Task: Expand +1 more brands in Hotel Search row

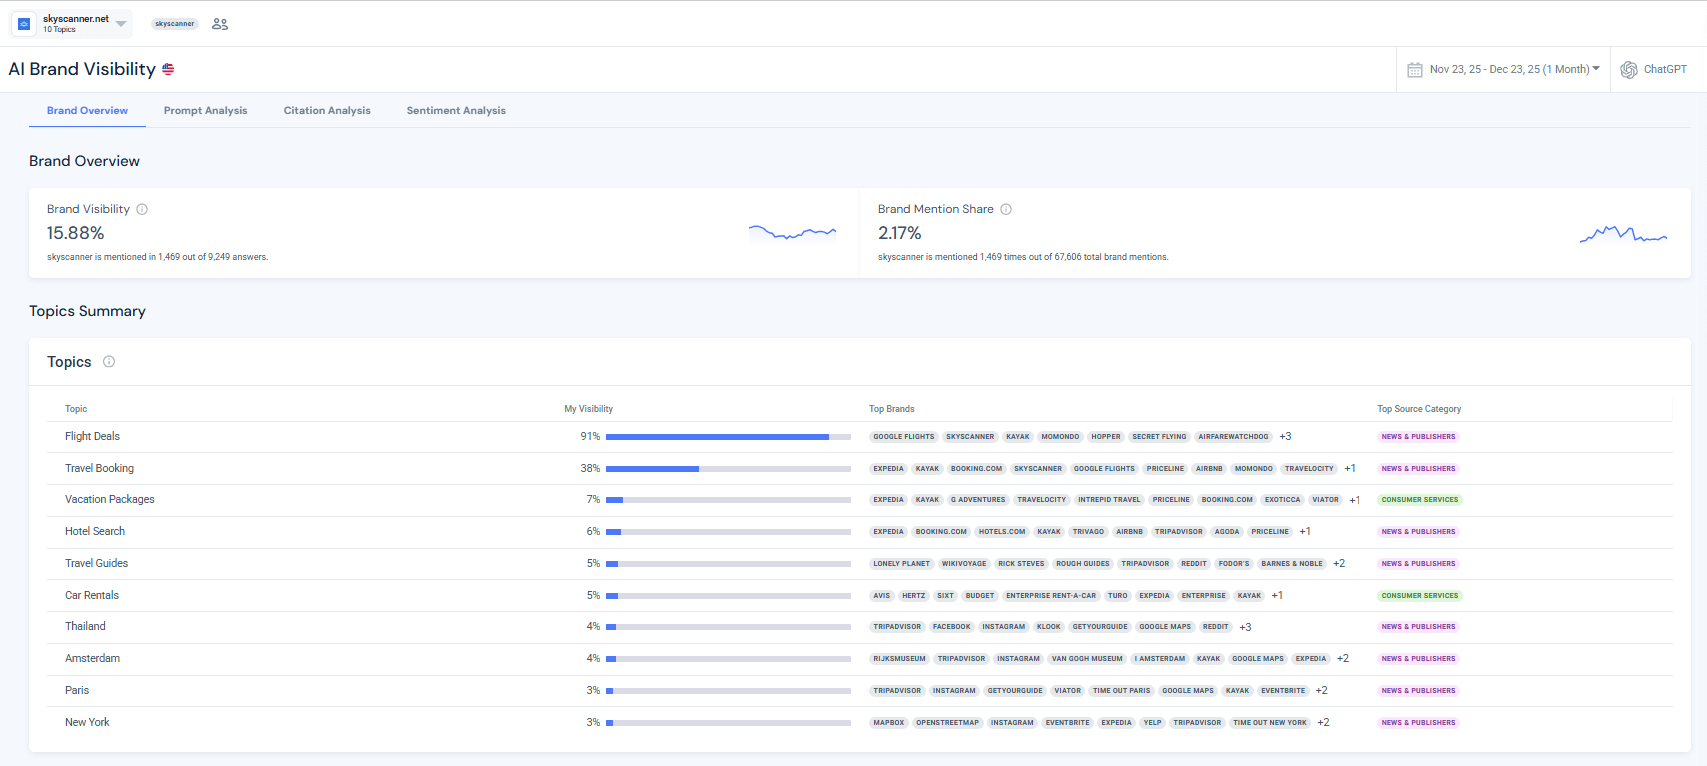Action: click(1305, 532)
